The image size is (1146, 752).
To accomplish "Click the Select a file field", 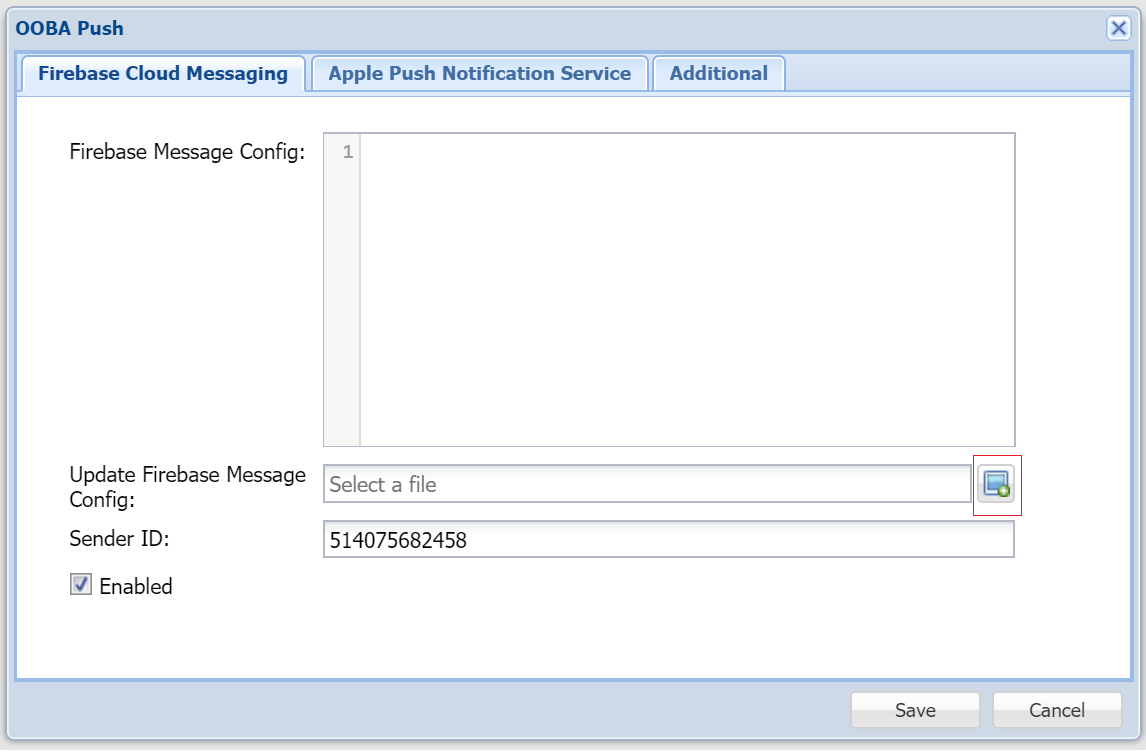I will [x=647, y=485].
